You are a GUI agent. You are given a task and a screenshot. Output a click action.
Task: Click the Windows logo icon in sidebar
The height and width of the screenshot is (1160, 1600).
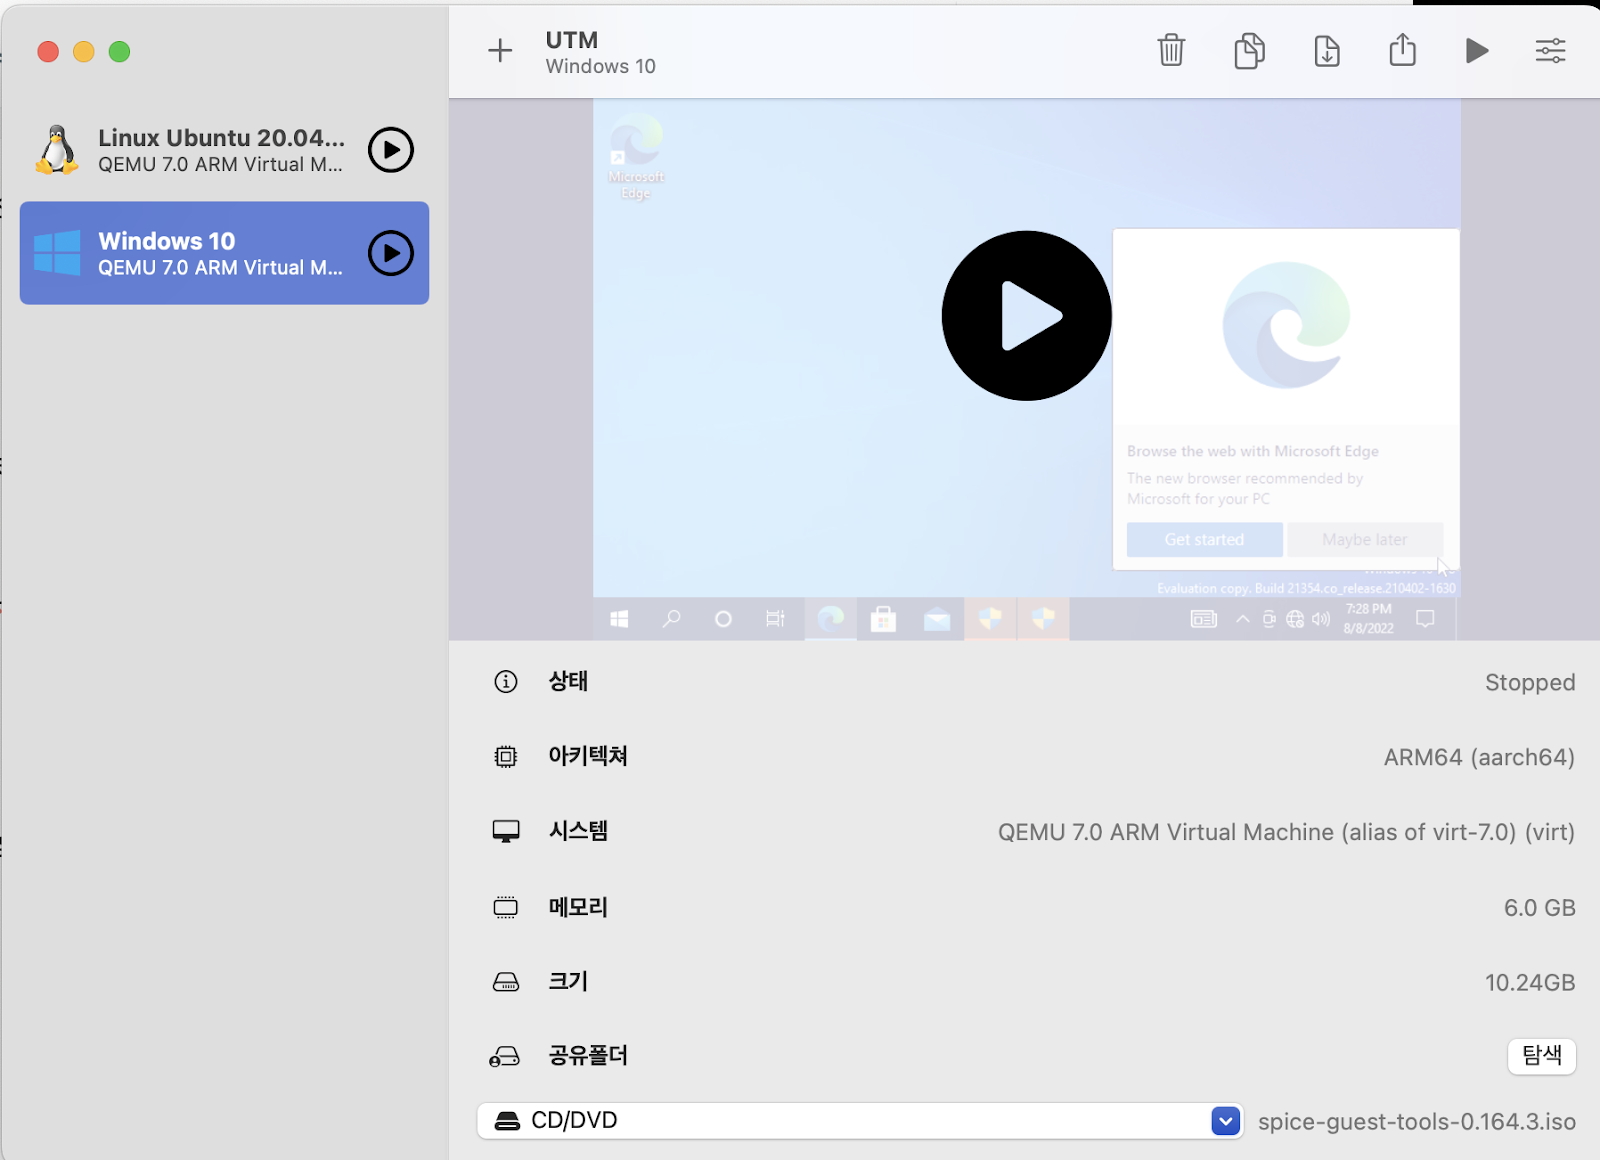pyautogui.click(x=57, y=253)
